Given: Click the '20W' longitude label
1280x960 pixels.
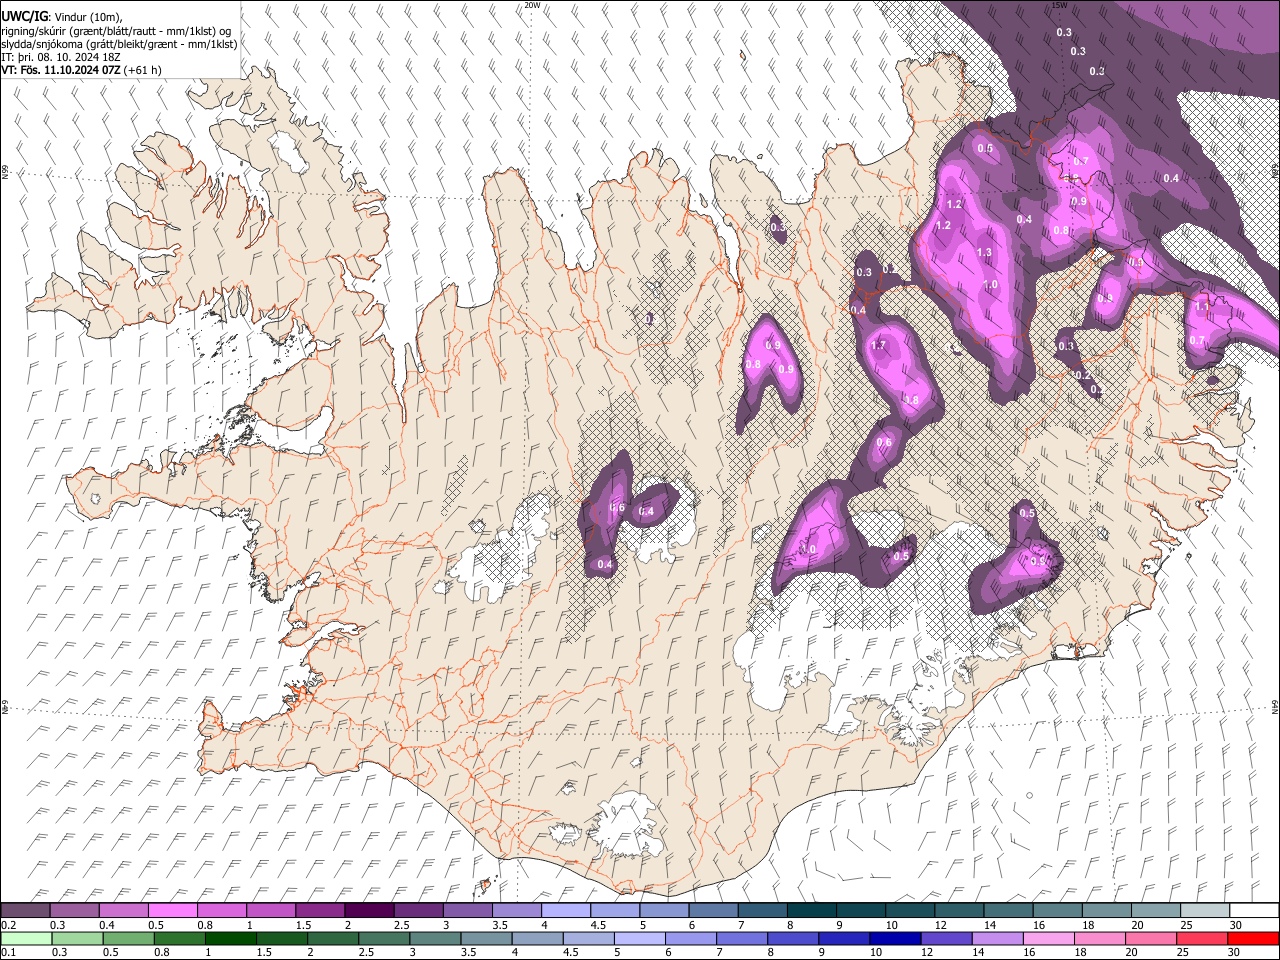Looking at the screenshot, I should [x=532, y=5].
